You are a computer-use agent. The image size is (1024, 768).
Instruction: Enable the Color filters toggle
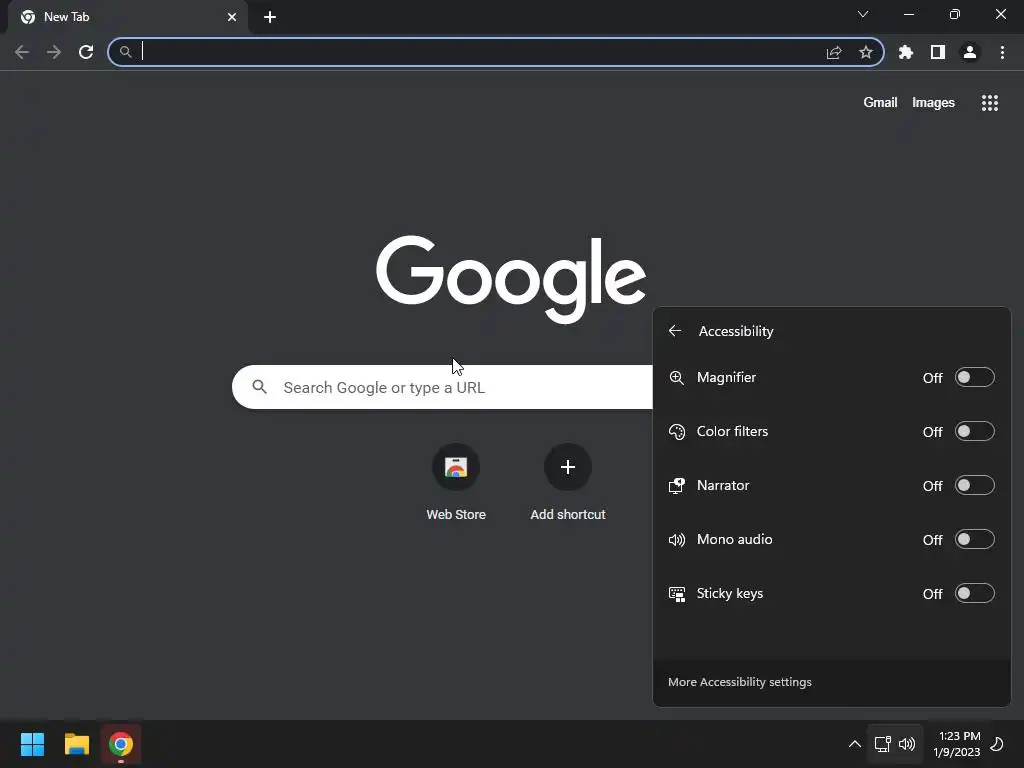click(974, 432)
